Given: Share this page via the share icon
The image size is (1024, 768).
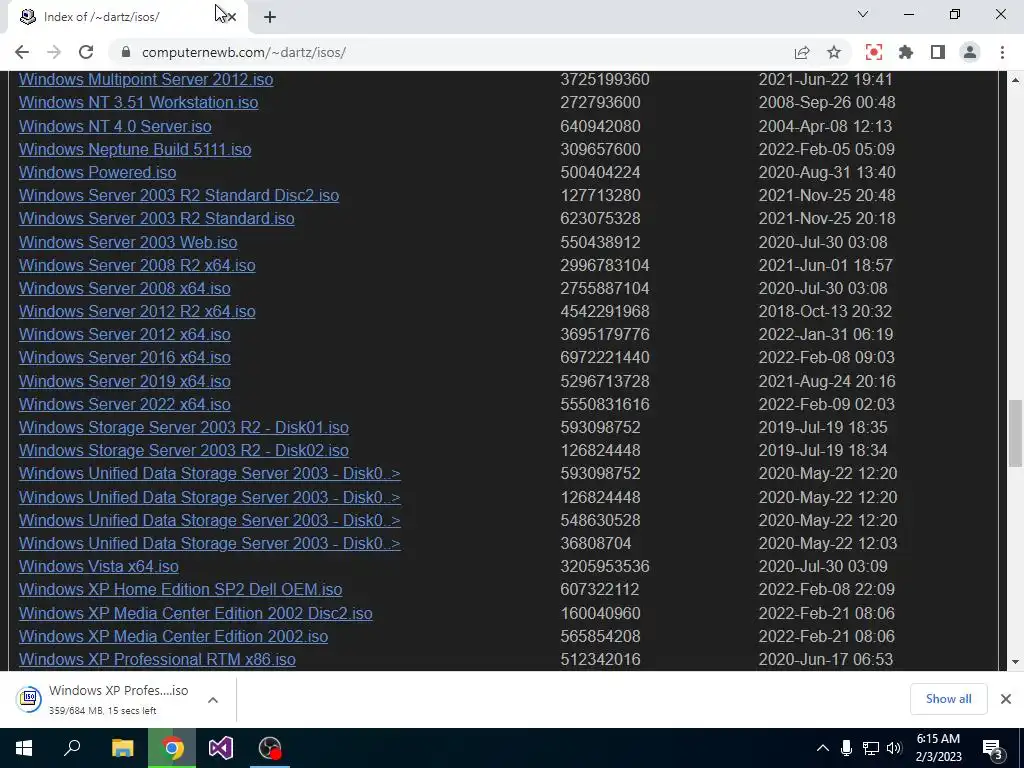Looking at the screenshot, I should (x=802, y=52).
